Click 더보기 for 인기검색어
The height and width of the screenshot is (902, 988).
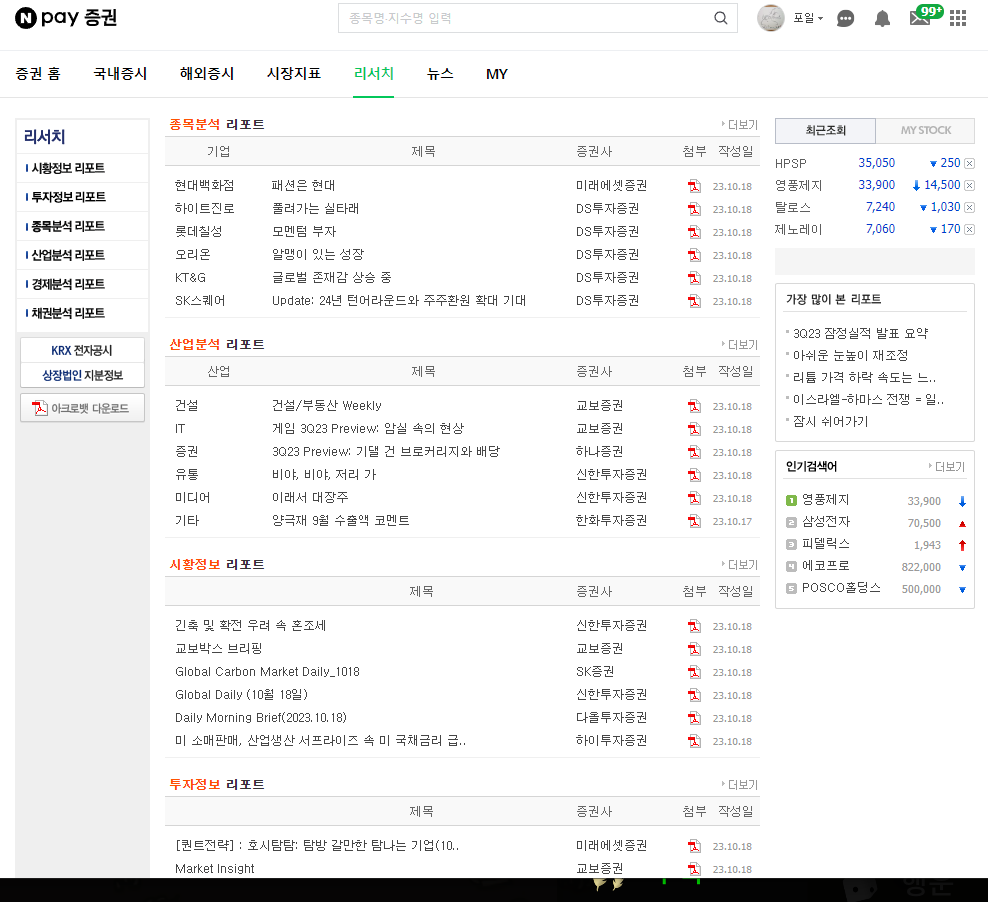click(947, 466)
